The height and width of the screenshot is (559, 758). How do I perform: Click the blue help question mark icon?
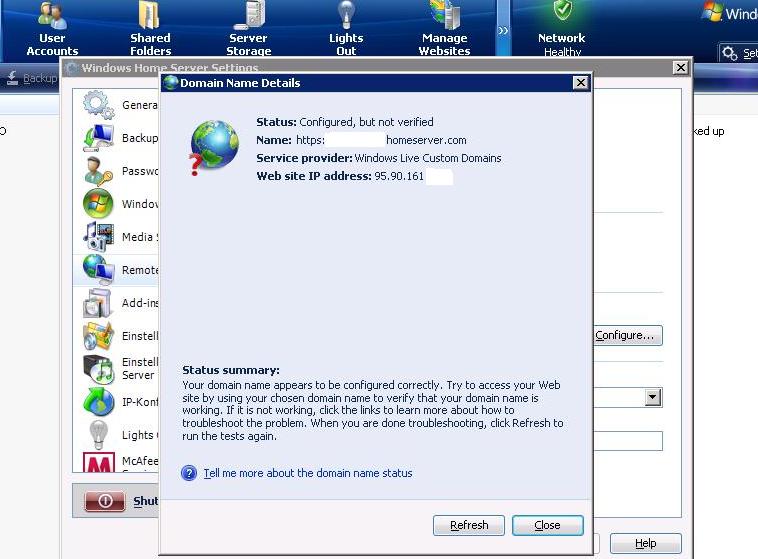(x=189, y=473)
